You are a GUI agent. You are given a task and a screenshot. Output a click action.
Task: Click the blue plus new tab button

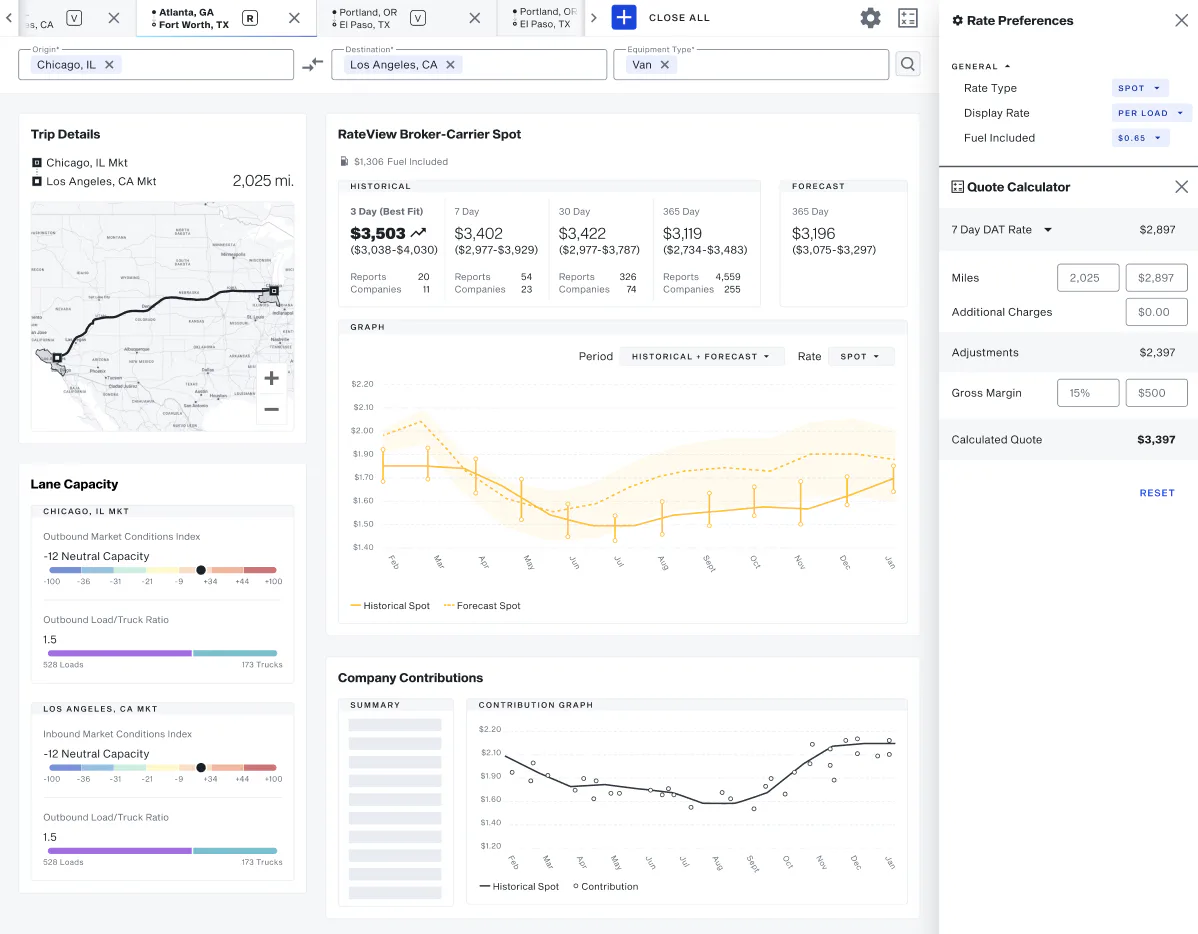(624, 18)
